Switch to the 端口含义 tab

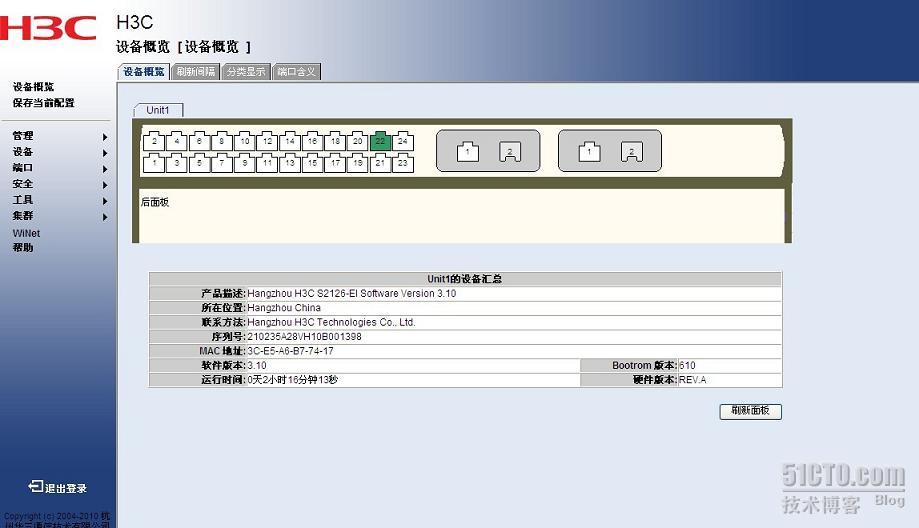click(297, 71)
